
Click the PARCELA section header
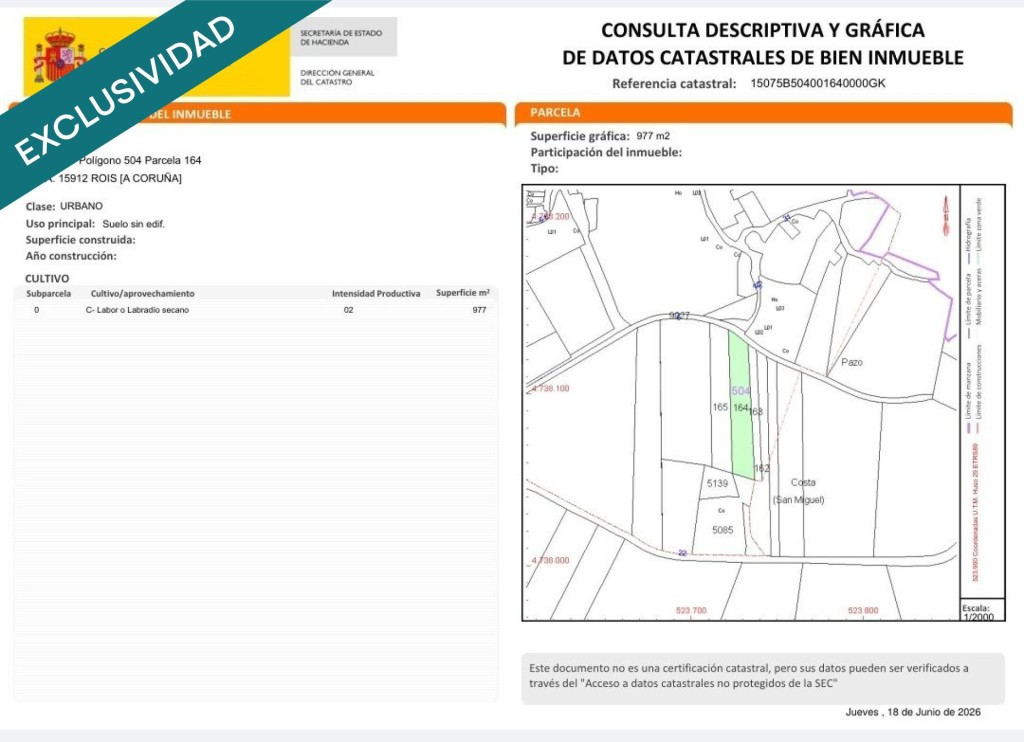pos(554,112)
